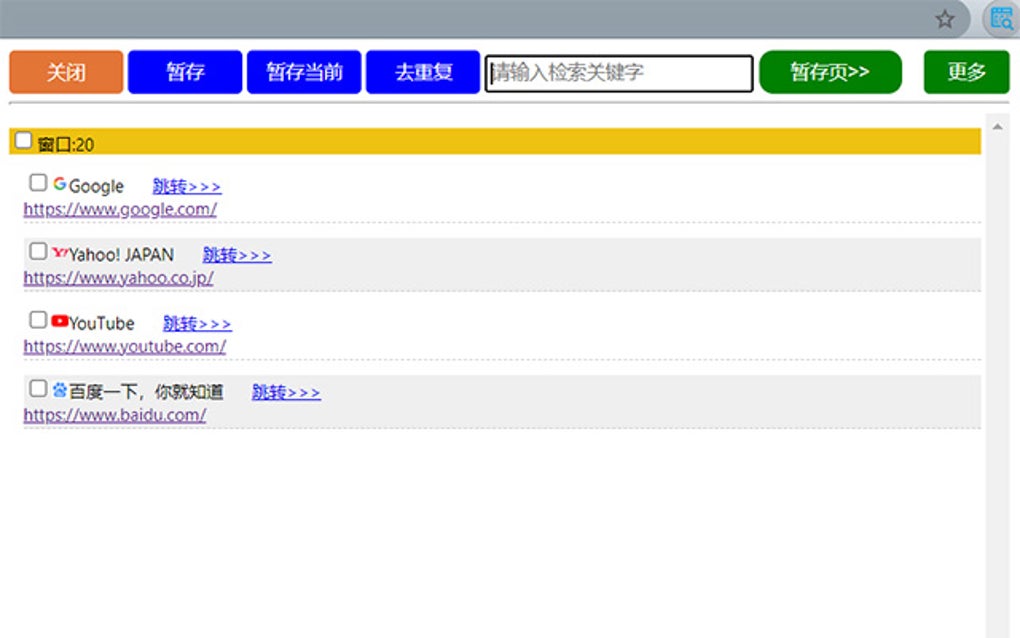Open the www.baidu.com URL link
Image resolution: width=1020 pixels, height=638 pixels.
(x=113, y=415)
